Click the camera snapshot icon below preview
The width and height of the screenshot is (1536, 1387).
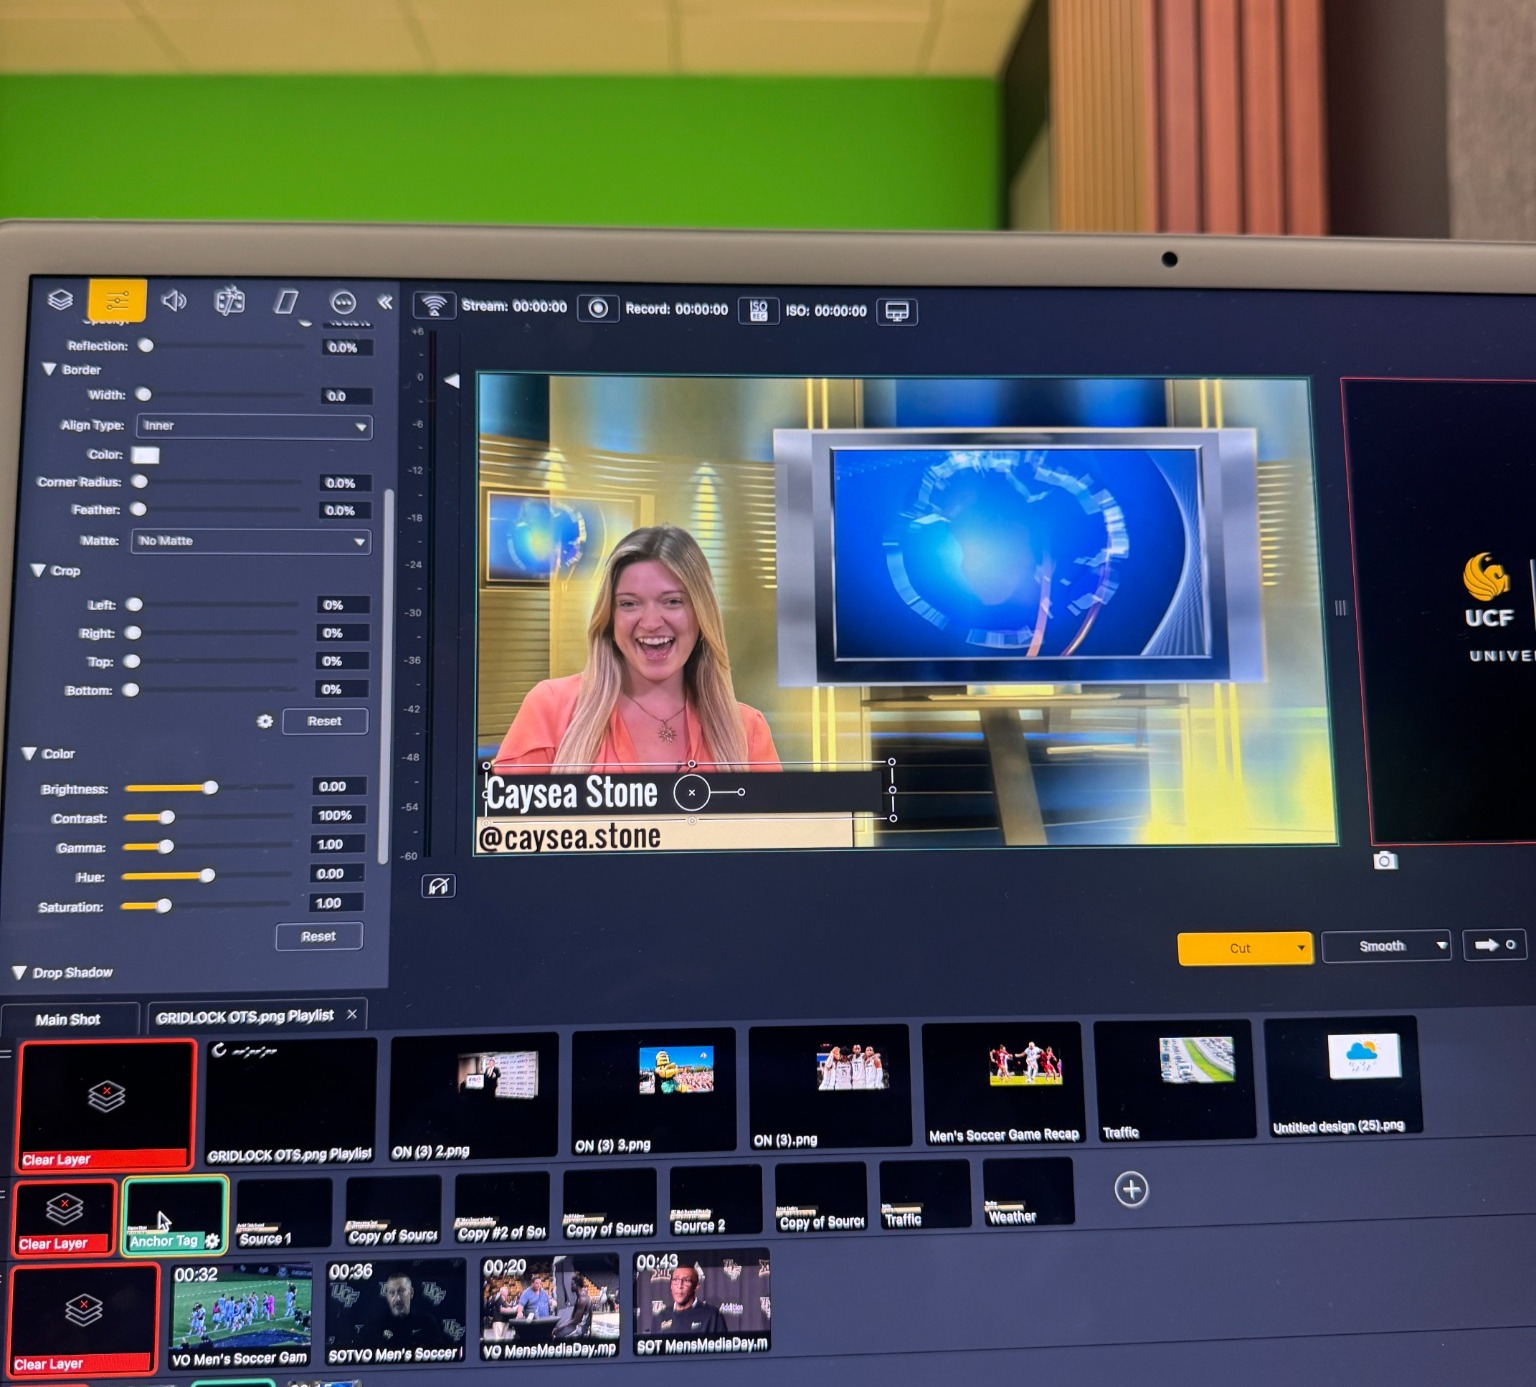(1385, 861)
